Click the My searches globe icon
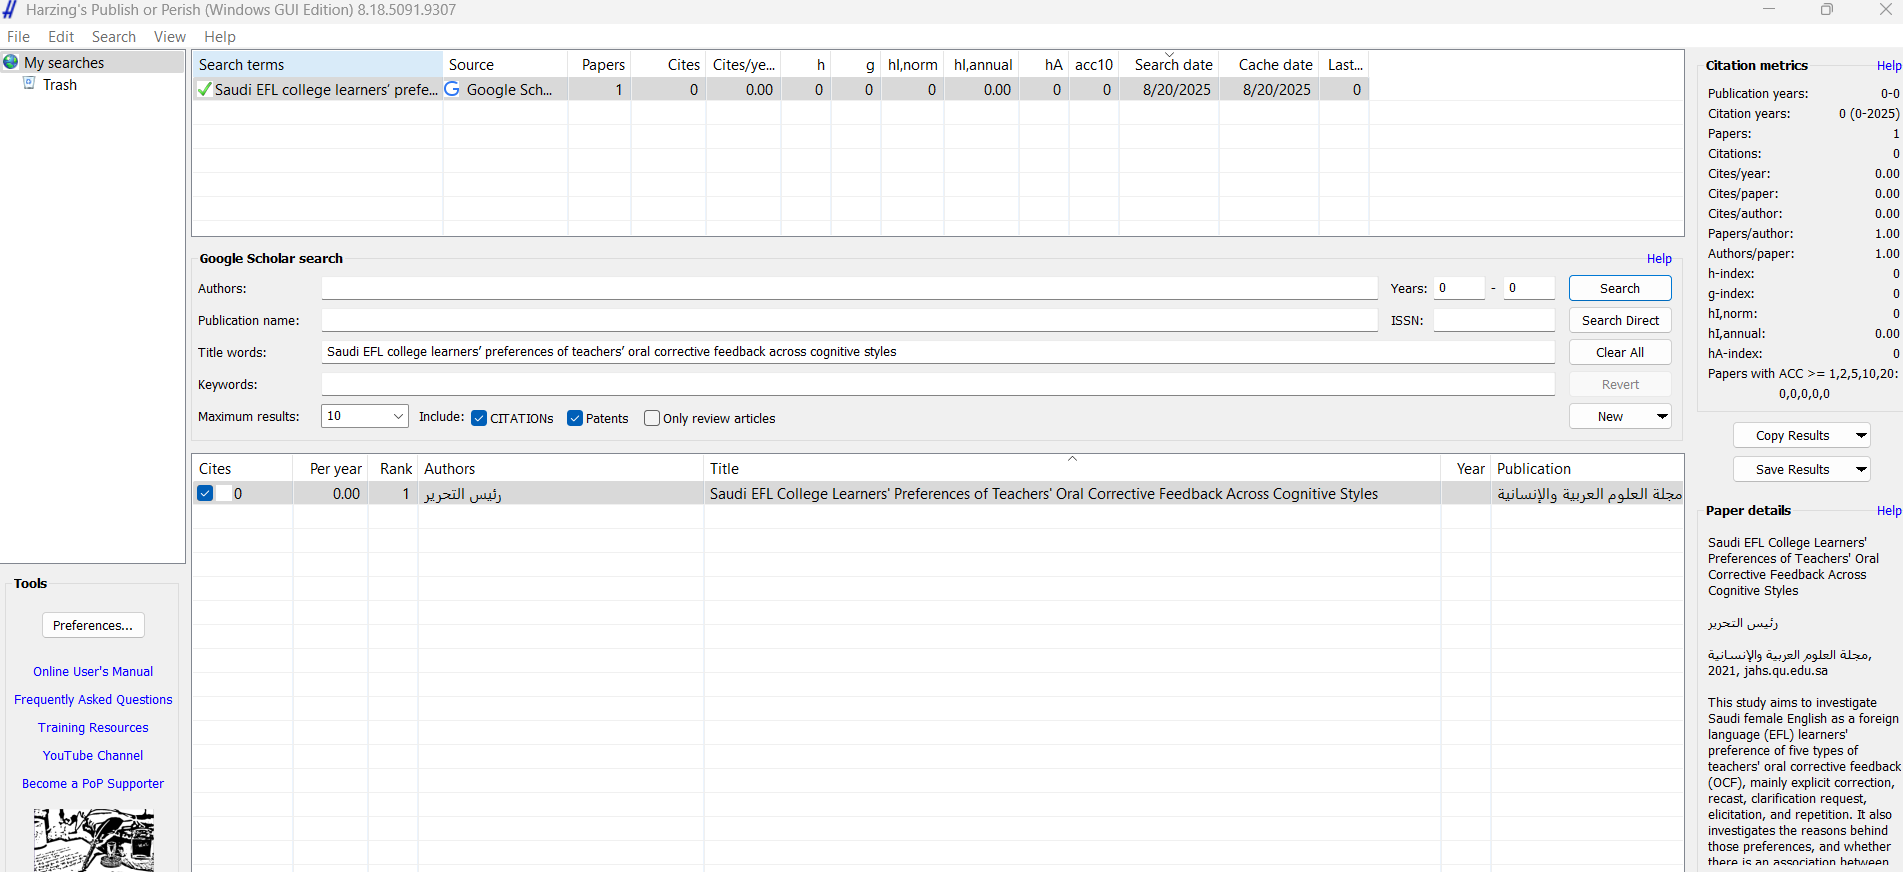The width and height of the screenshot is (1903, 872). click(11, 62)
